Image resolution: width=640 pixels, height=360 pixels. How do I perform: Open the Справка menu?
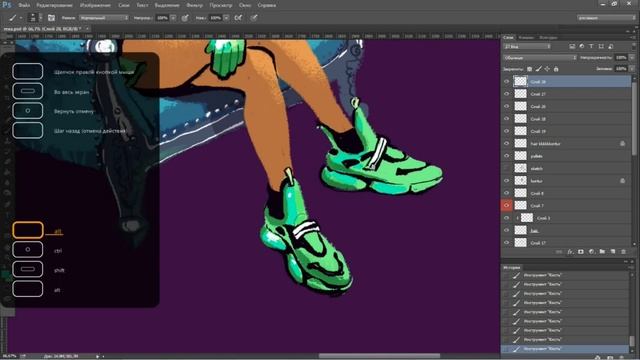[267, 5]
